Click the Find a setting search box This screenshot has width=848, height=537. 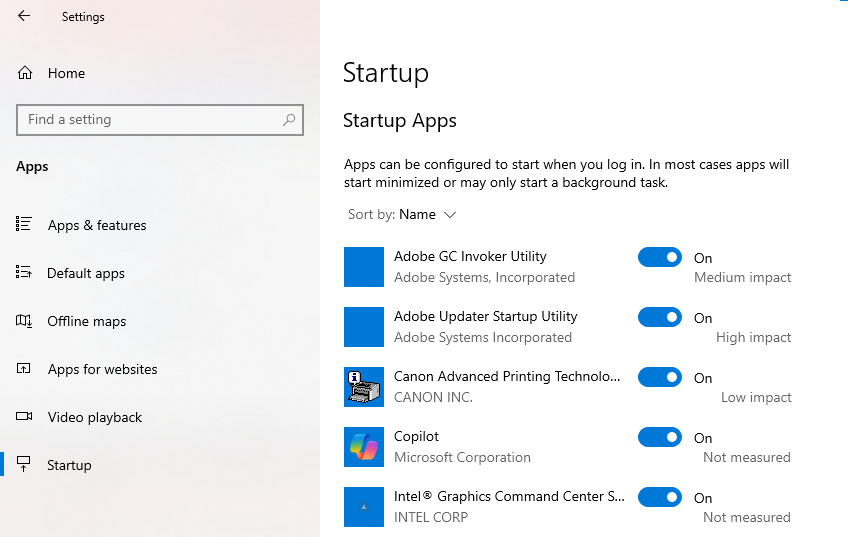click(150, 120)
